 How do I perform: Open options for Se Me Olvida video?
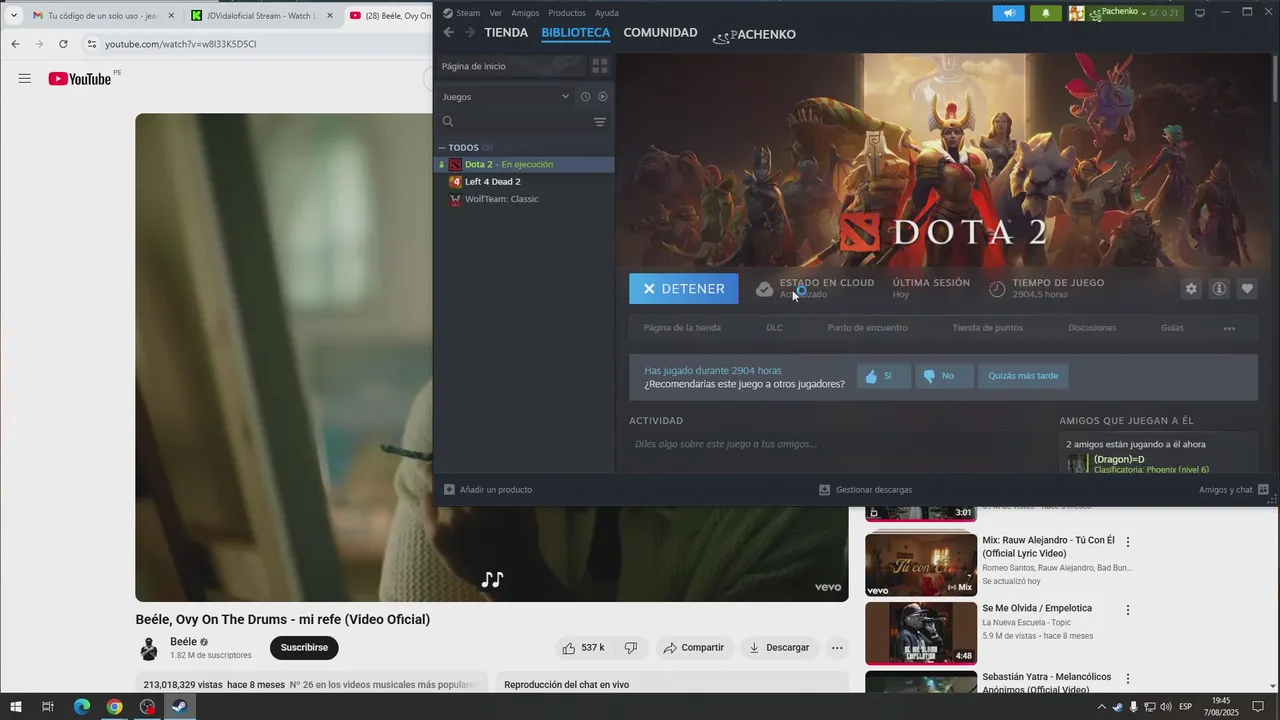tap(1128, 610)
